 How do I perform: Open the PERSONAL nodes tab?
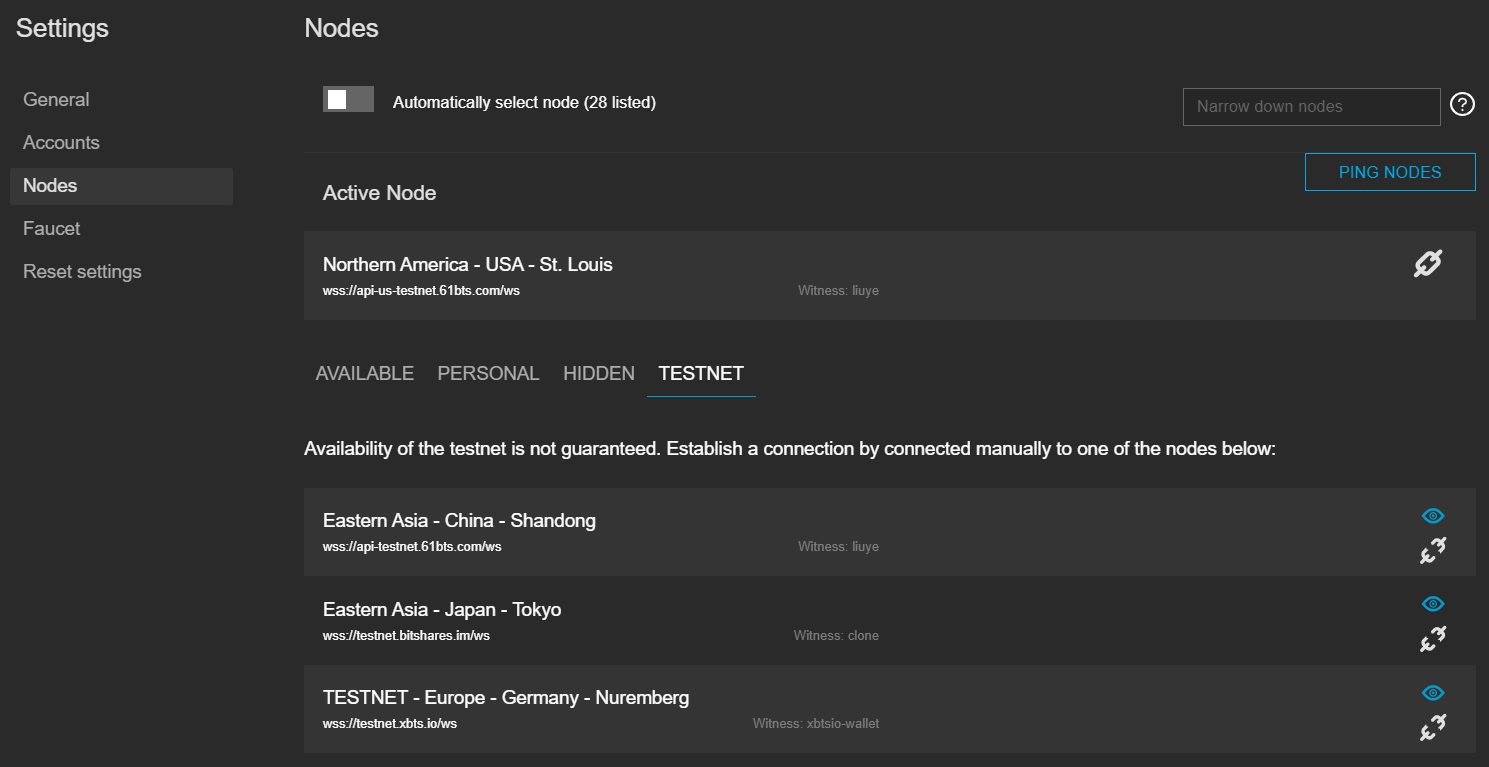point(488,374)
